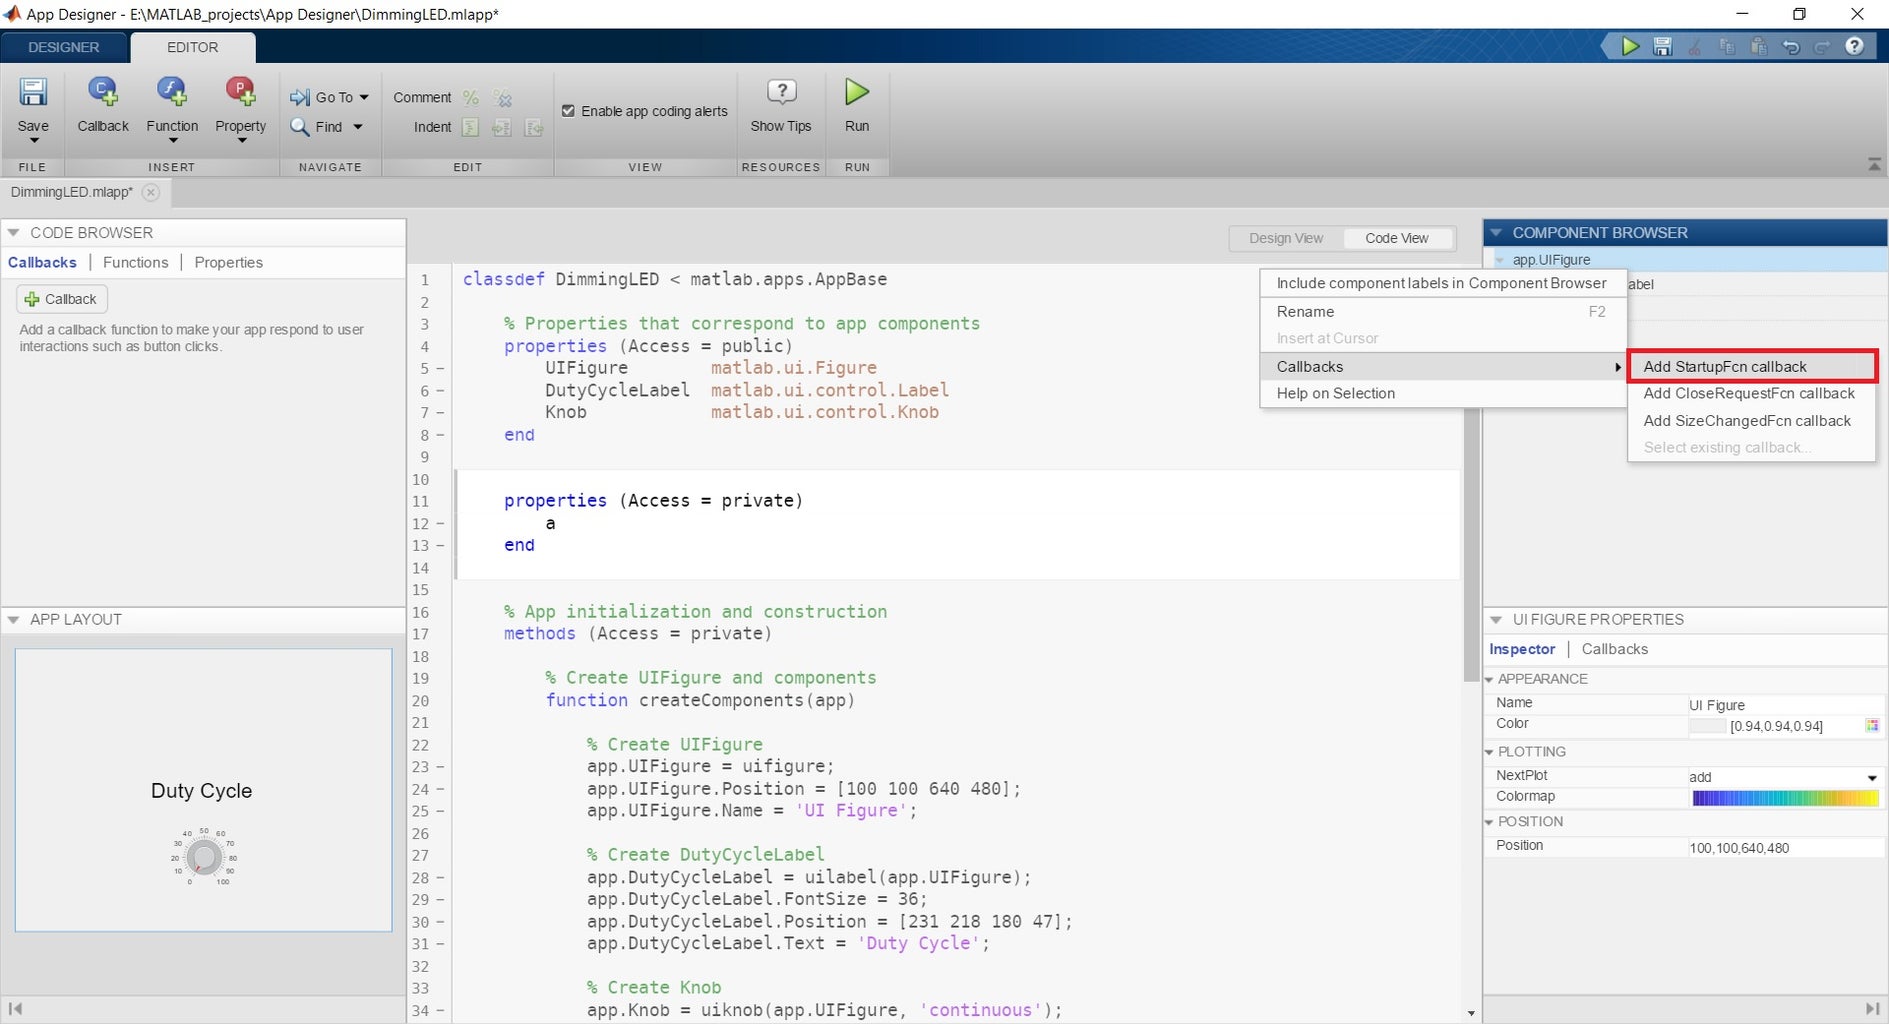Switch to the DESIGNER tab

click(63, 47)
